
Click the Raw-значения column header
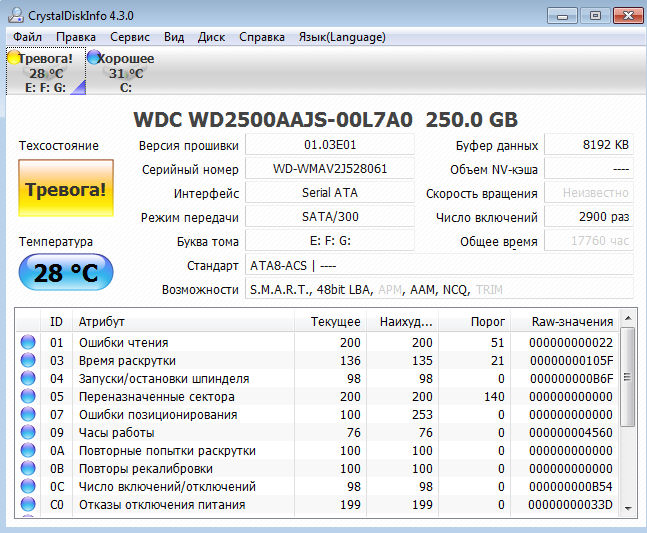coord(564,321)
